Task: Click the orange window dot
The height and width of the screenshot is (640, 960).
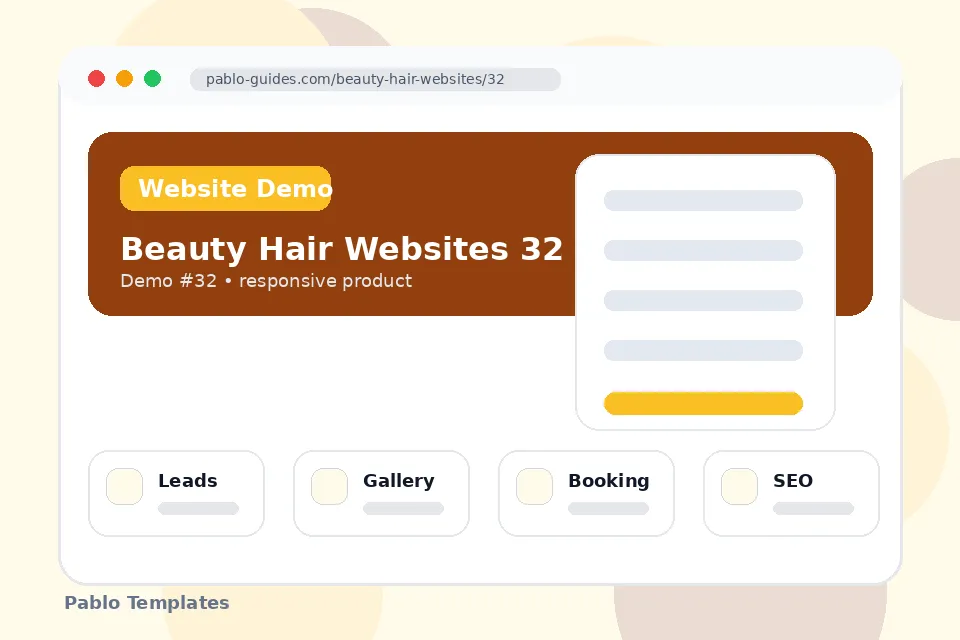Action: [x=124, y=79]
